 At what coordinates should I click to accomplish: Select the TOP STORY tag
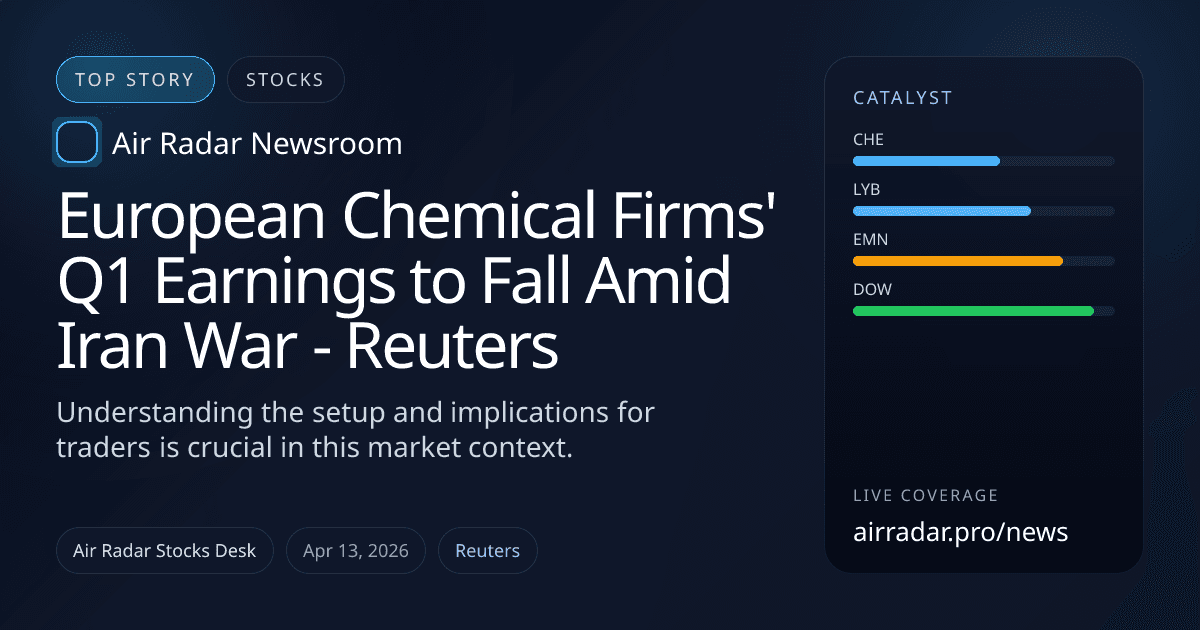pyautogui.click(x=135, y=80)
